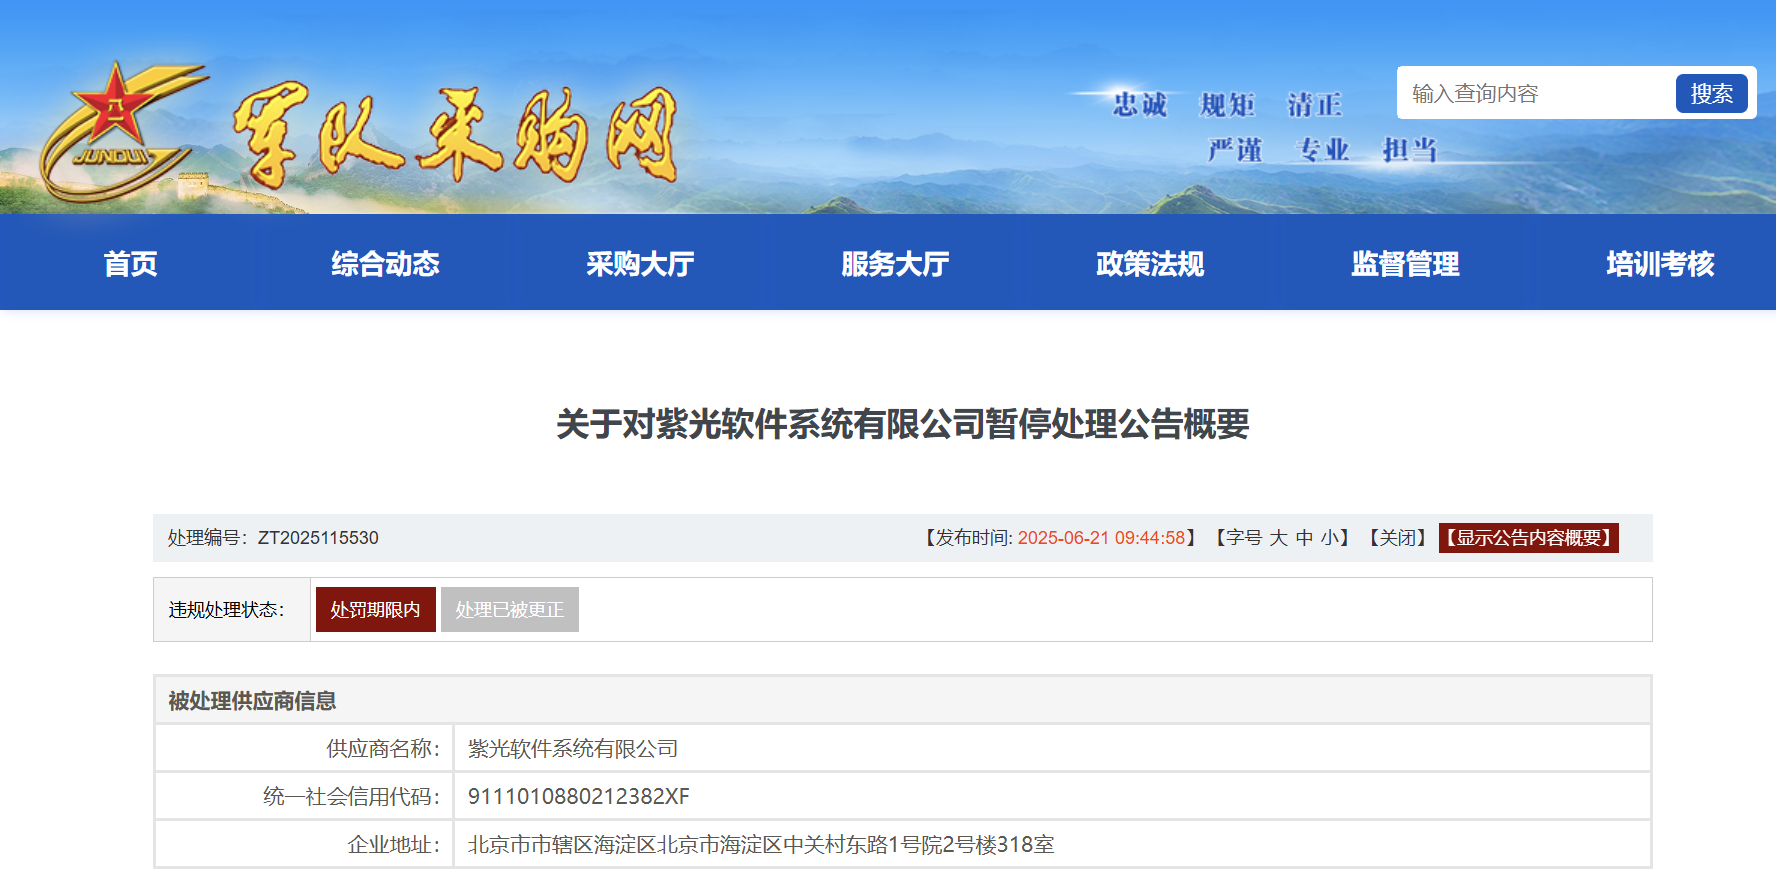
Task: Click the 供应商名称 row label
Action: point(383,749)
